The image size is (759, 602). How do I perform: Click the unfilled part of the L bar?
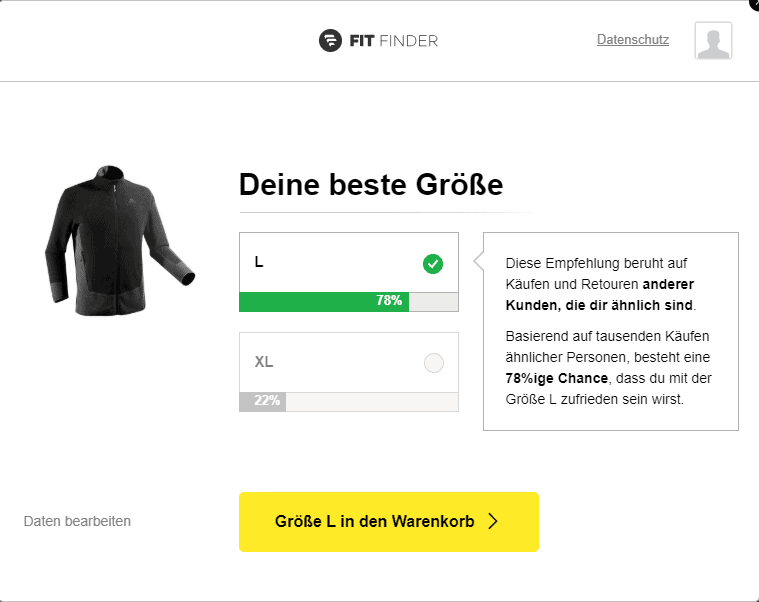pos(433,301)
